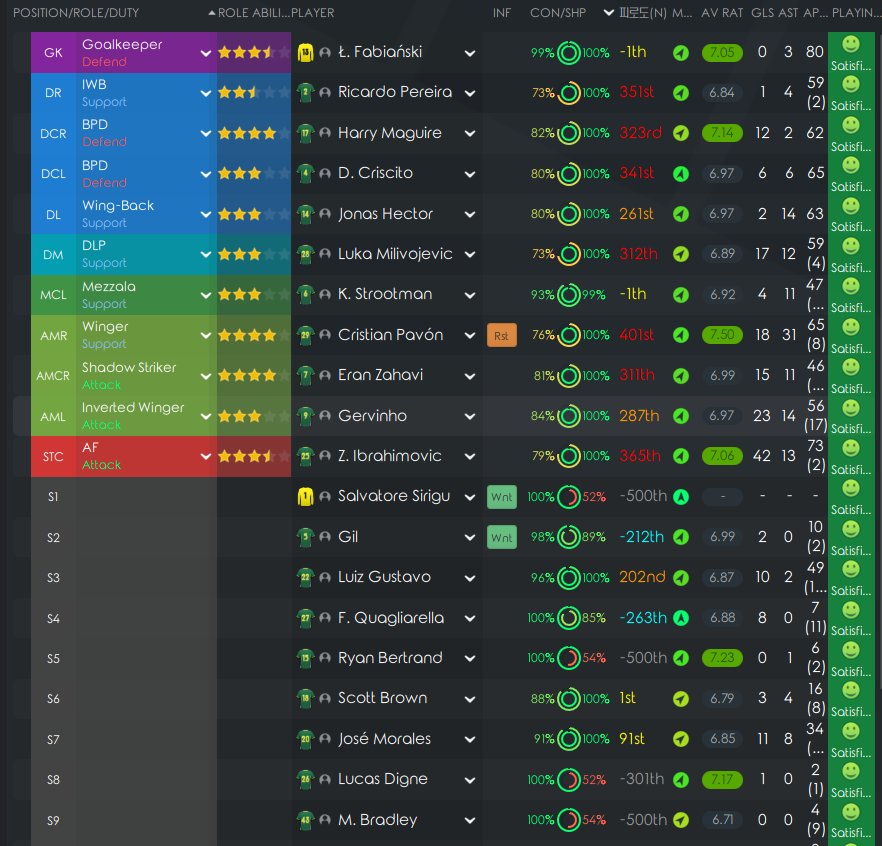This screenshot has width=882, height=846.
Task: Expand the DLP Support role dropdown
Action: click(x=205, y=254)
